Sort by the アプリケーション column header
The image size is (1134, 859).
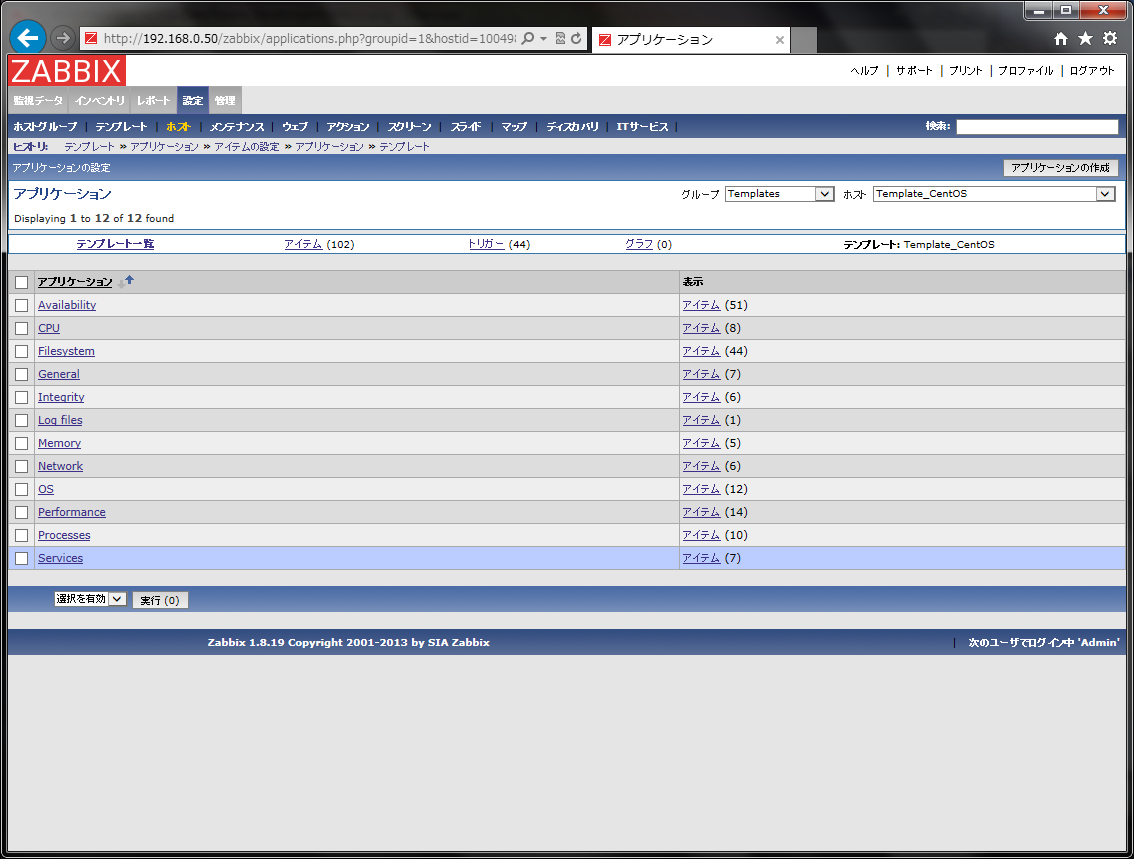pyautogui.click(x=75, y=282)
